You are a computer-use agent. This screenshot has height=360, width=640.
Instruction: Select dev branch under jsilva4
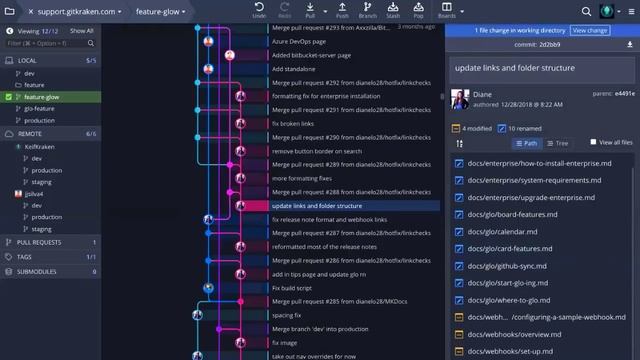tap(37, 205)
